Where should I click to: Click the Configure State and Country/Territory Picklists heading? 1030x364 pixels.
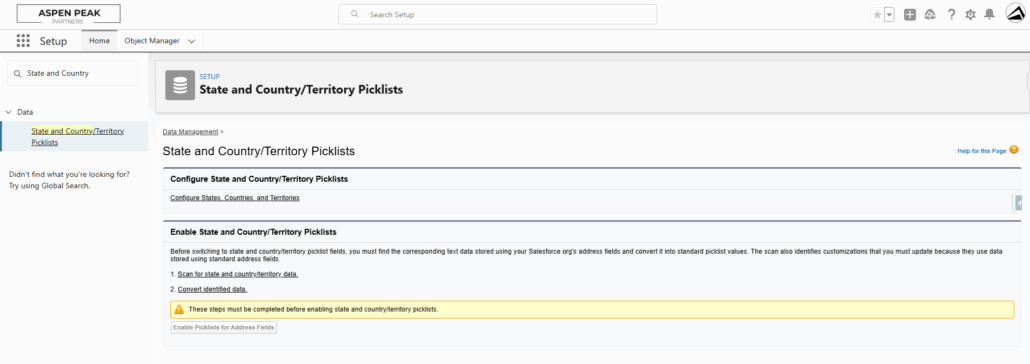pyautogui.click(x=259, y=179)
